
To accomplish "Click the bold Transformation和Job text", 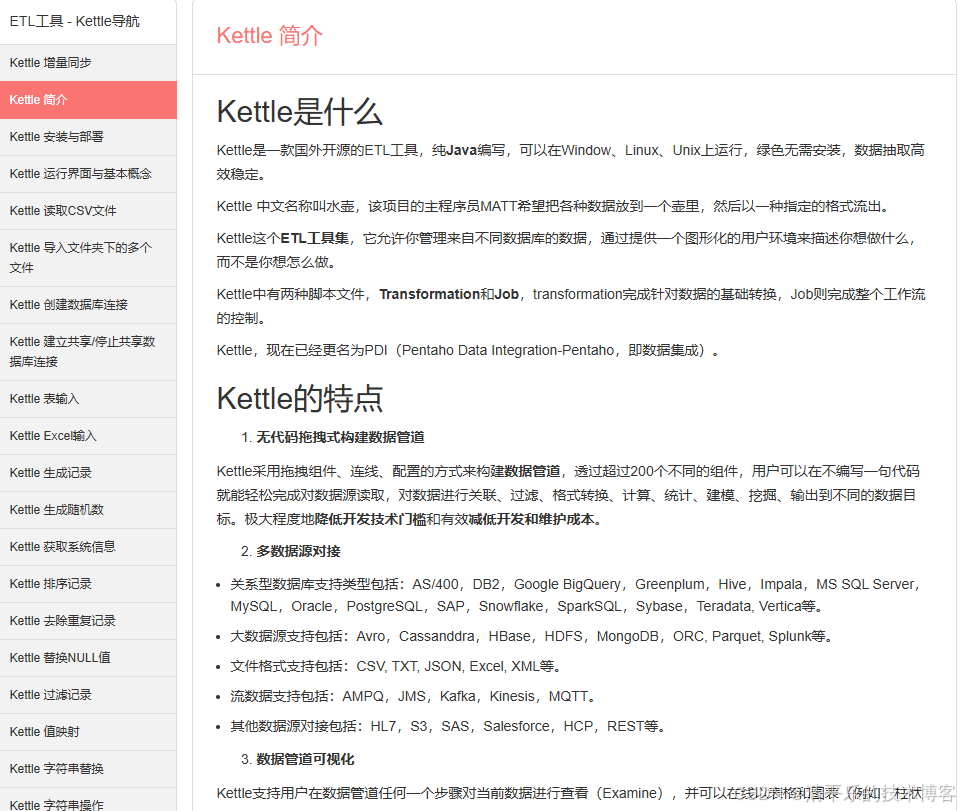I will (x=449, y=294).
